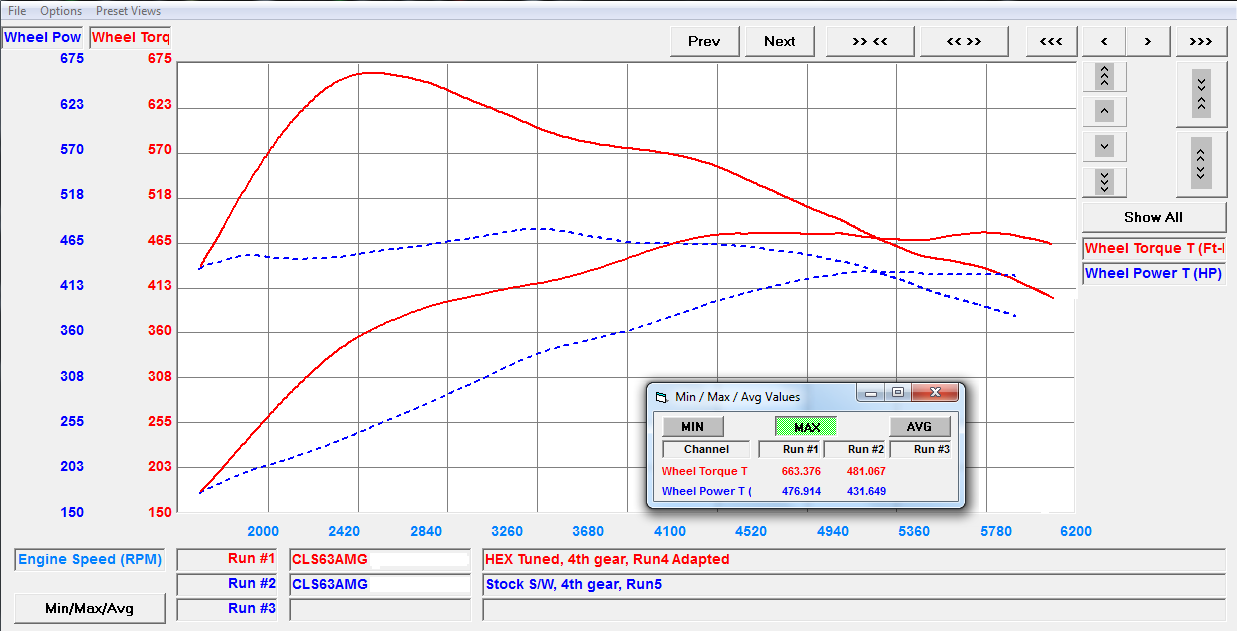Click the horizontal zoom-in '>> <<' button
This screenshot has height=631, width=1237.
[869, 41]
